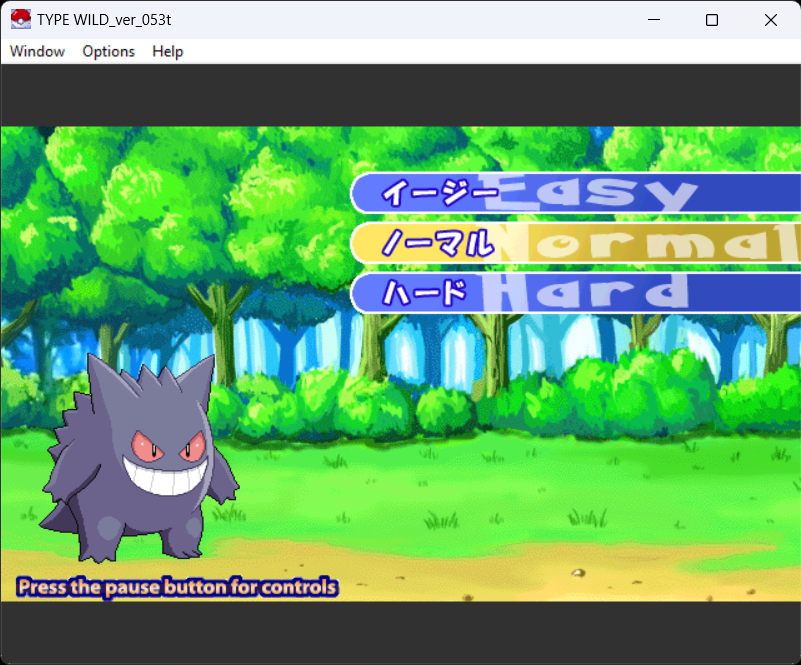This screenshot has height=665, width=801.
Task: Click "Press the pause button for controls" text
Action: pos(177,587)
